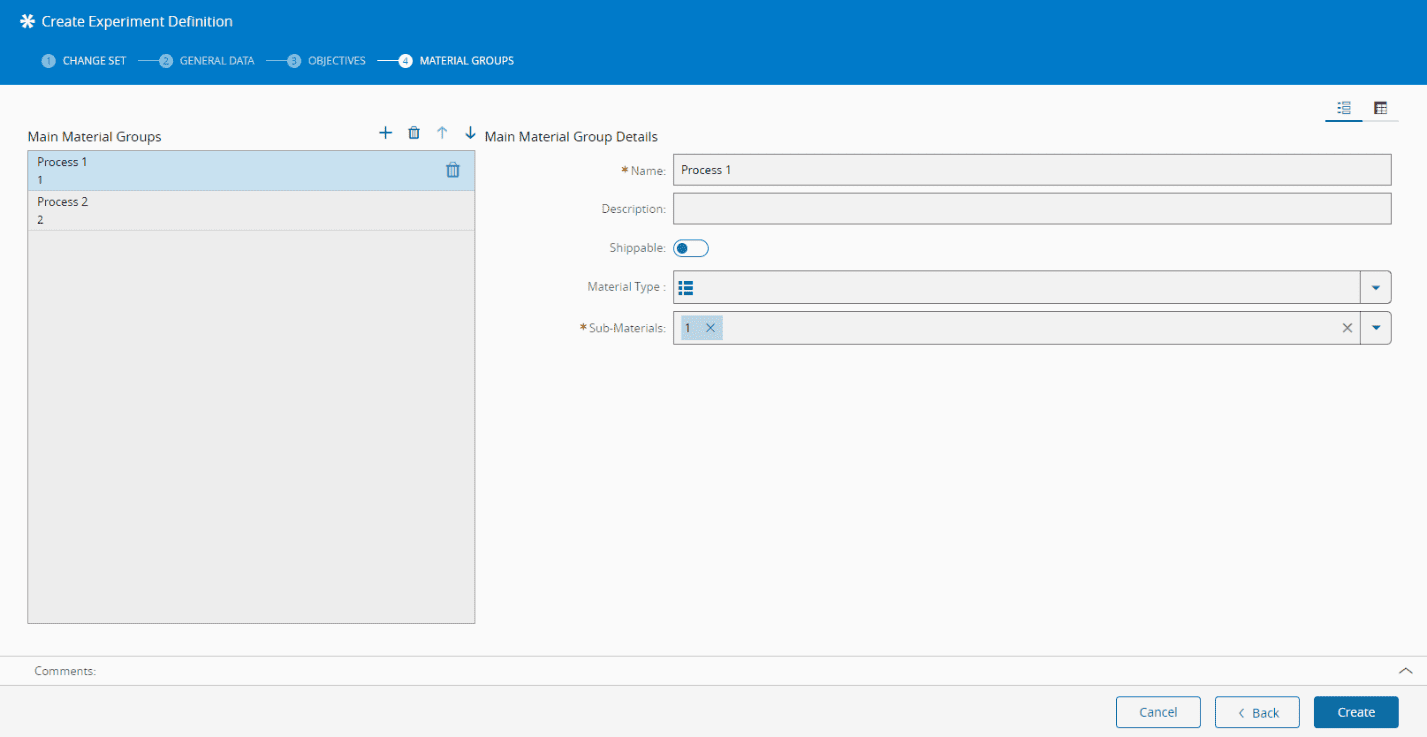Collapse the Comments section

pos(1405,671)
